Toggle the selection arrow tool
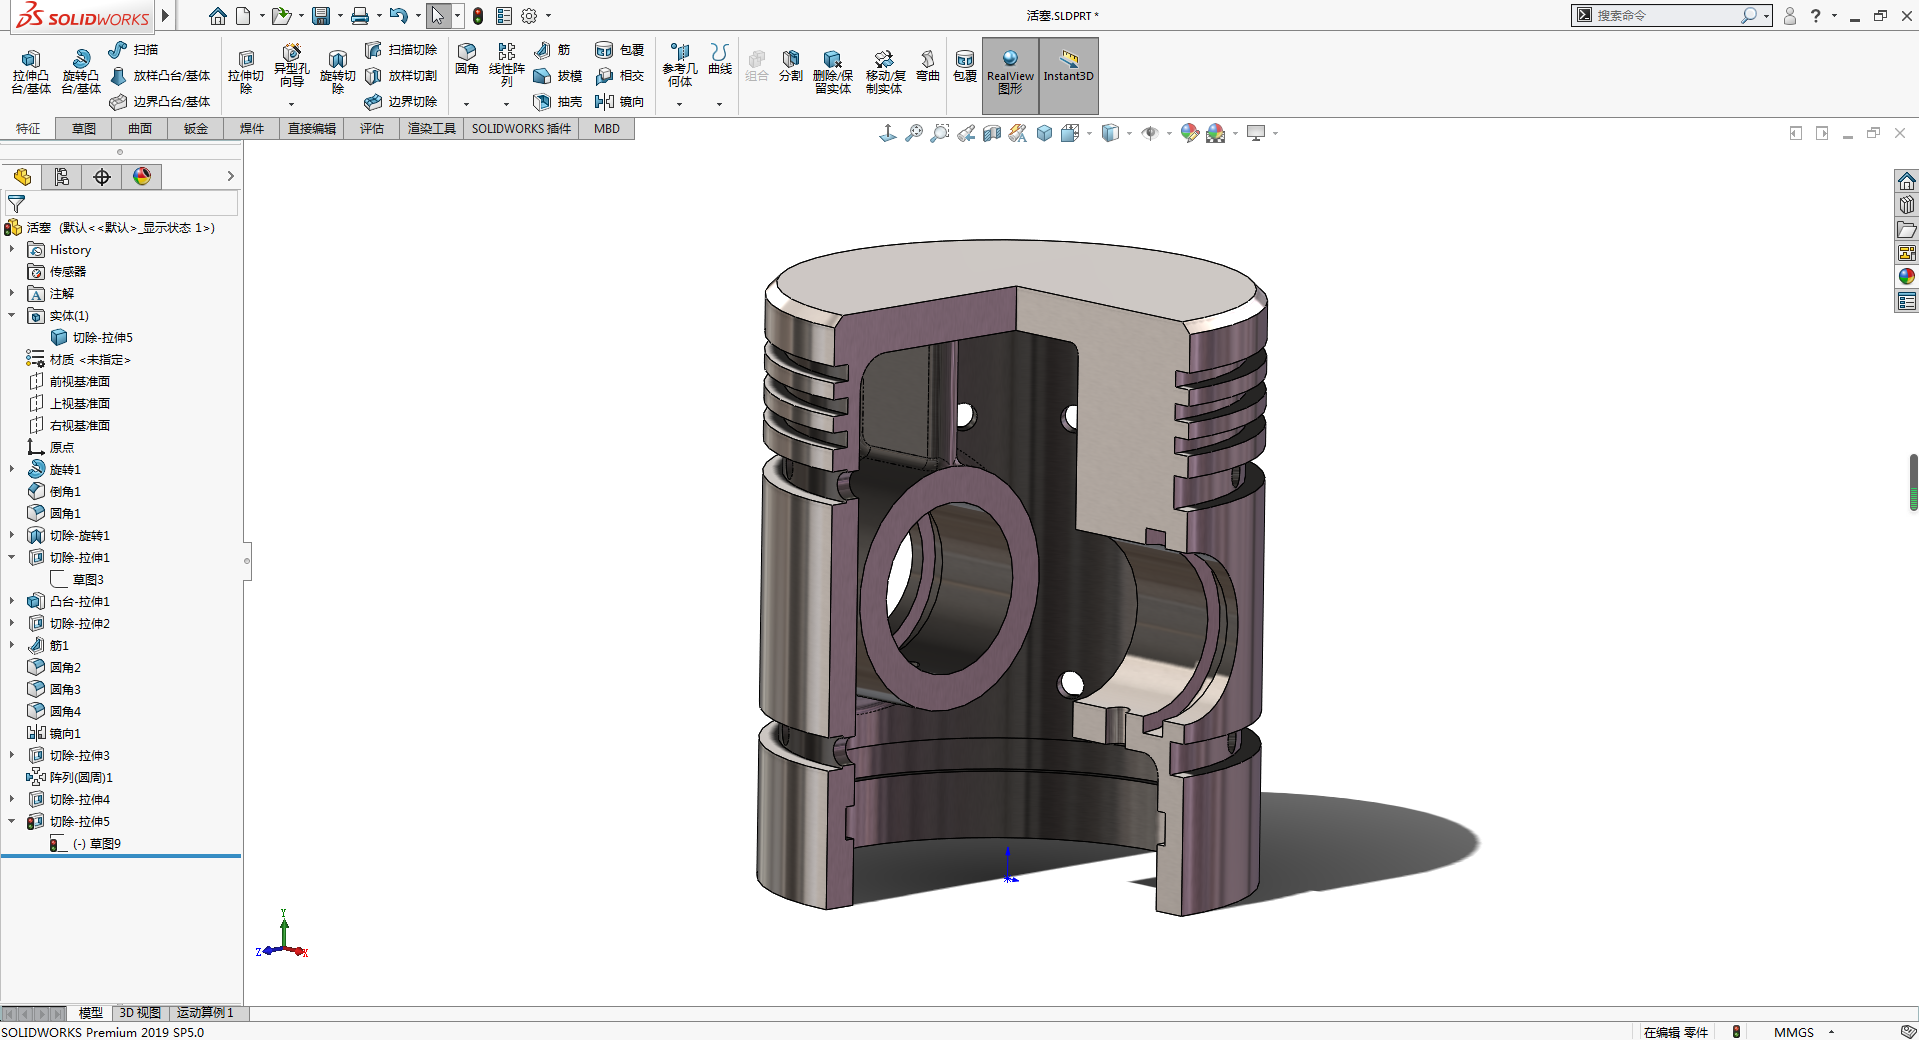The width and height of the screenshot is (1919, 1040). (x=438, y=16)
